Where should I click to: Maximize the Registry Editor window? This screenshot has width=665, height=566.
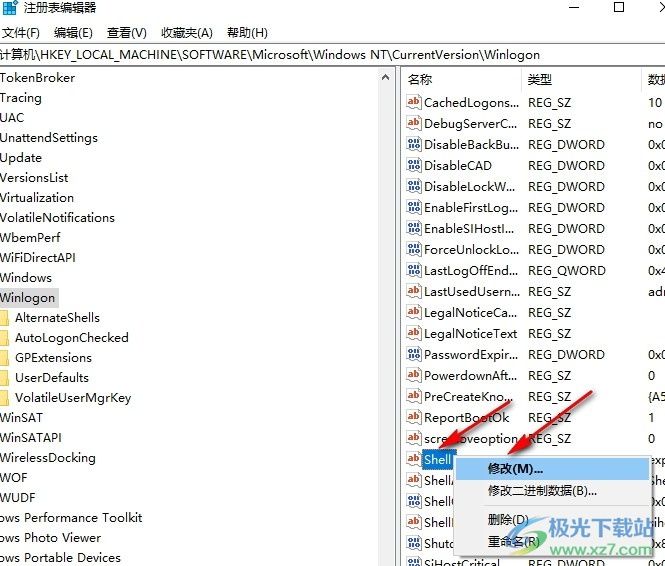pyautogui.click(x=619, y=7)
